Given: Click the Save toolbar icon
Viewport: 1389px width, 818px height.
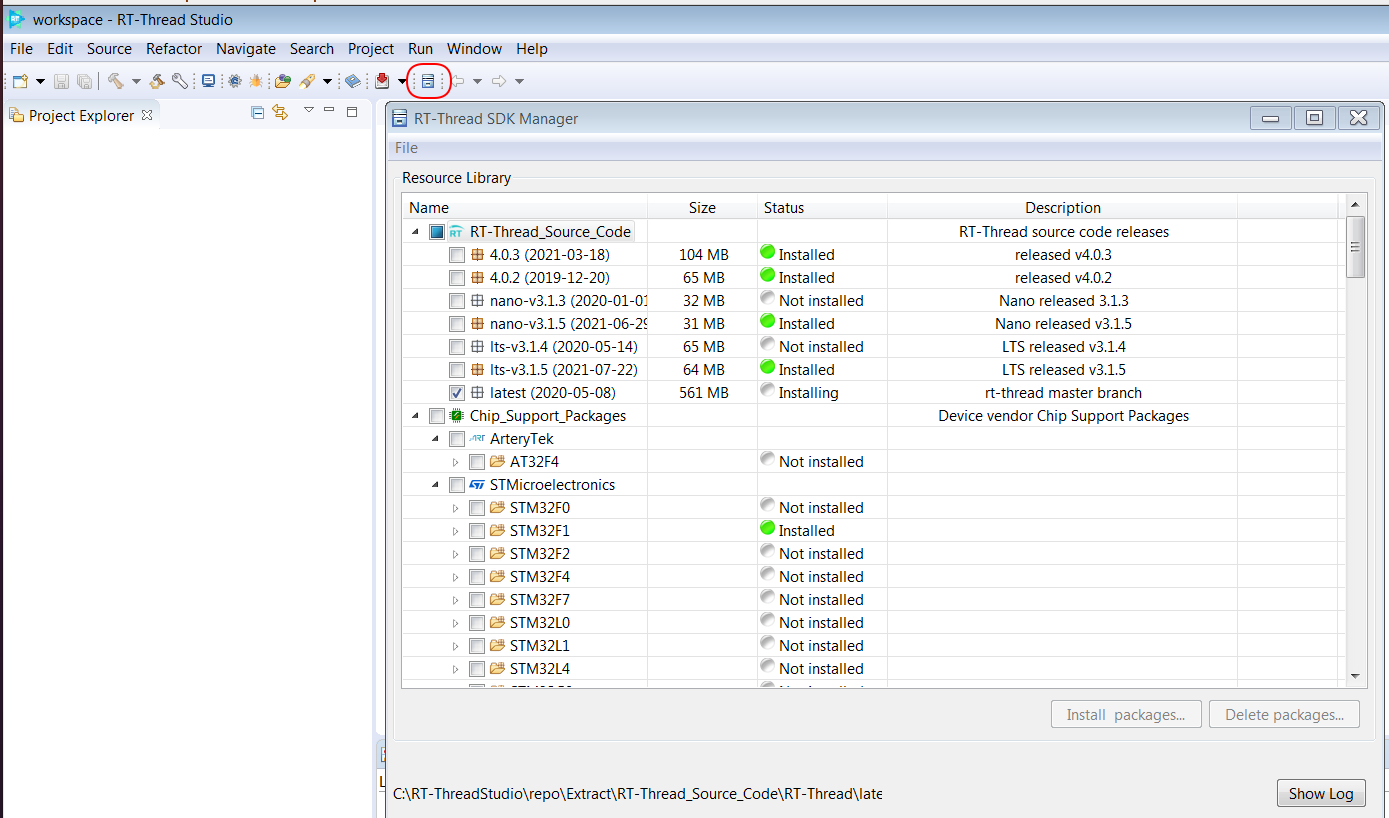Looking at the screenshot, I should pos(62,81).
